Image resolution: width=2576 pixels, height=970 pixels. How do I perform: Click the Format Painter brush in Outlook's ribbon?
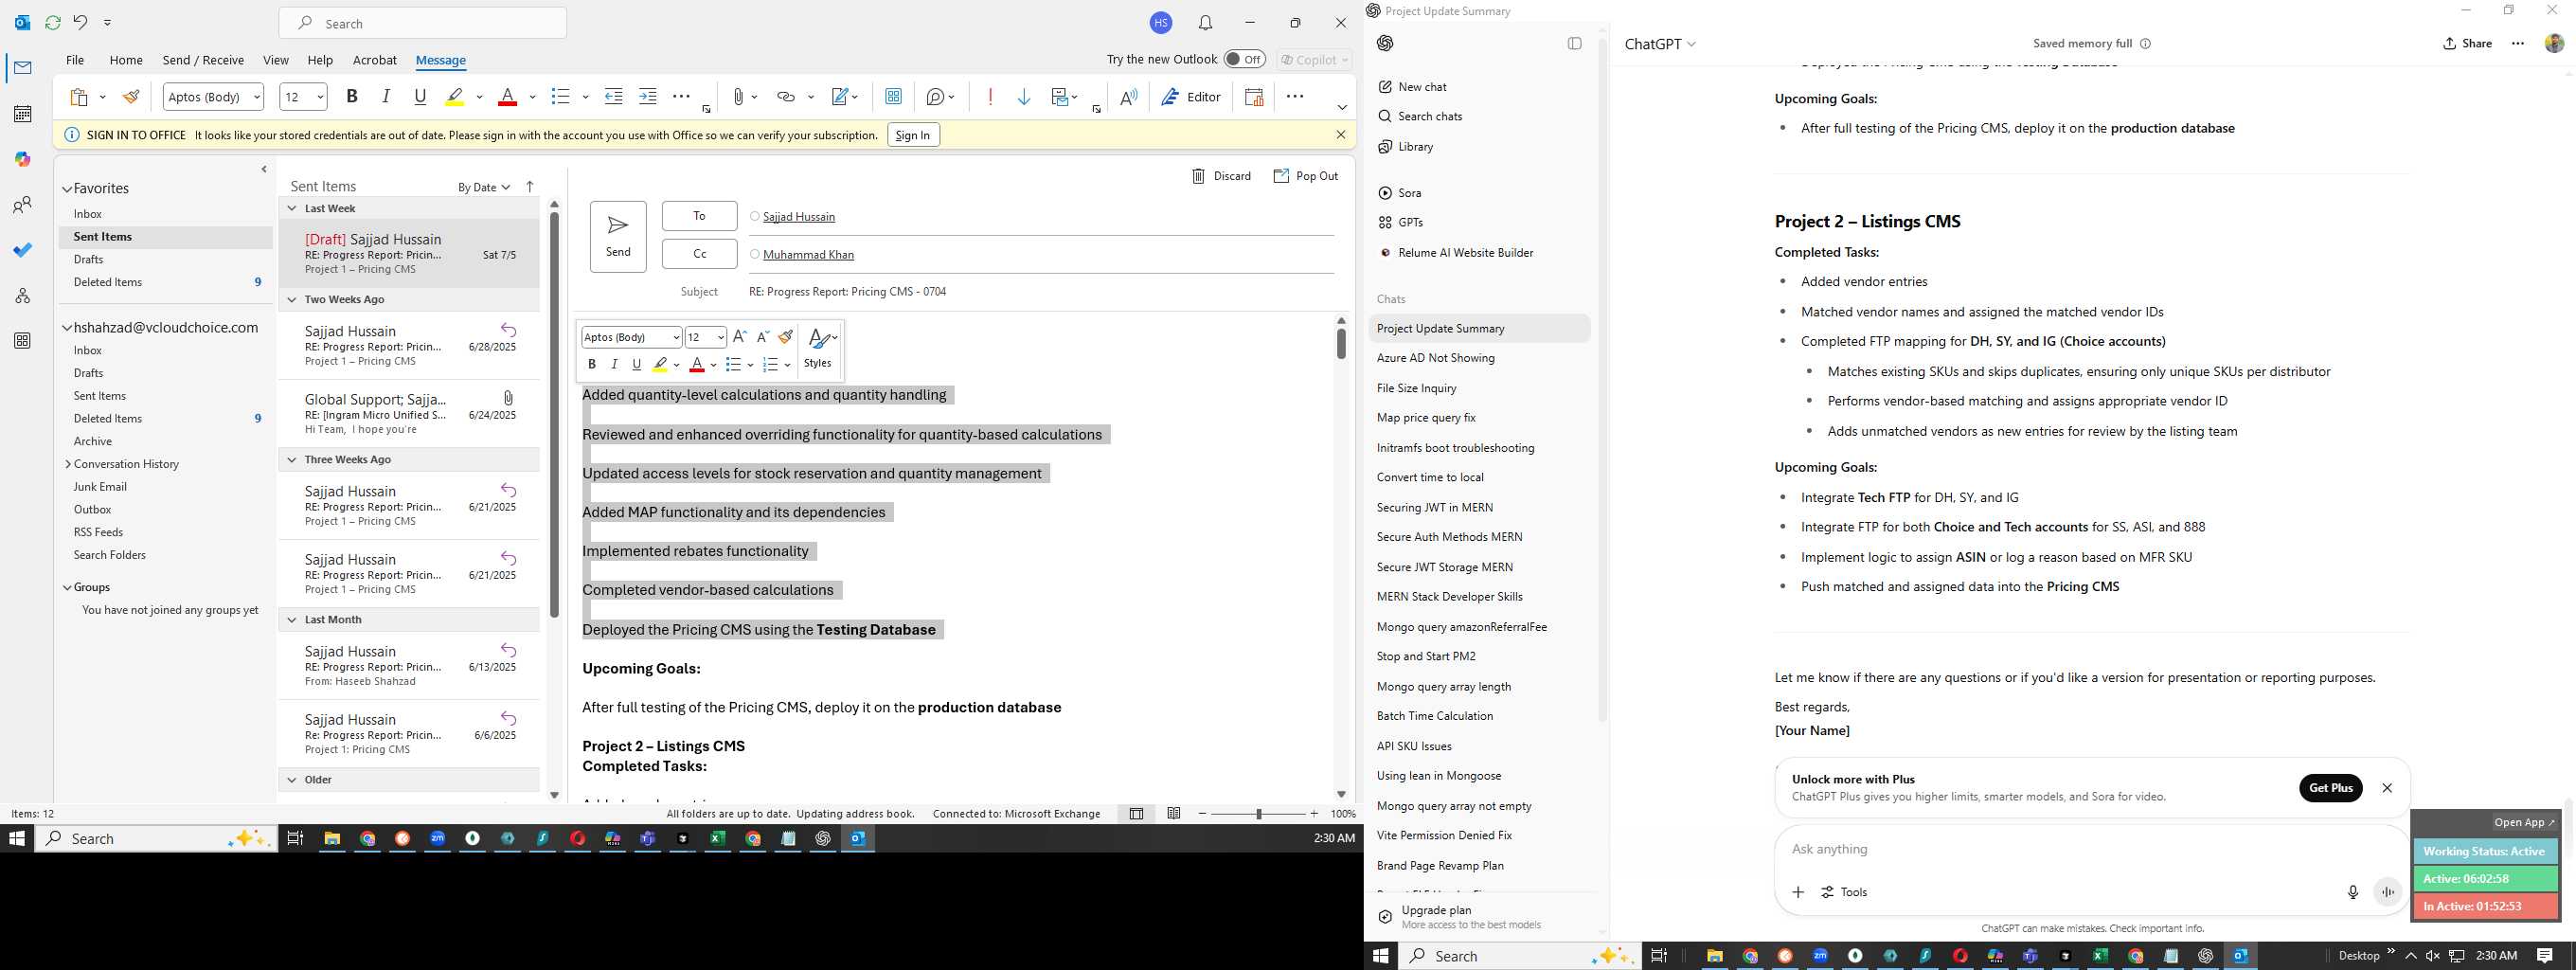[130, 97]
